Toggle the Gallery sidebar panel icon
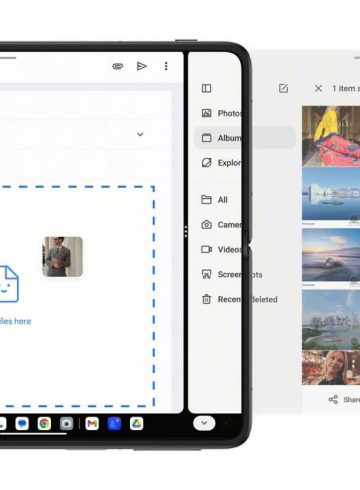Viewport: 360px width, 490px height. click(206, 88)
